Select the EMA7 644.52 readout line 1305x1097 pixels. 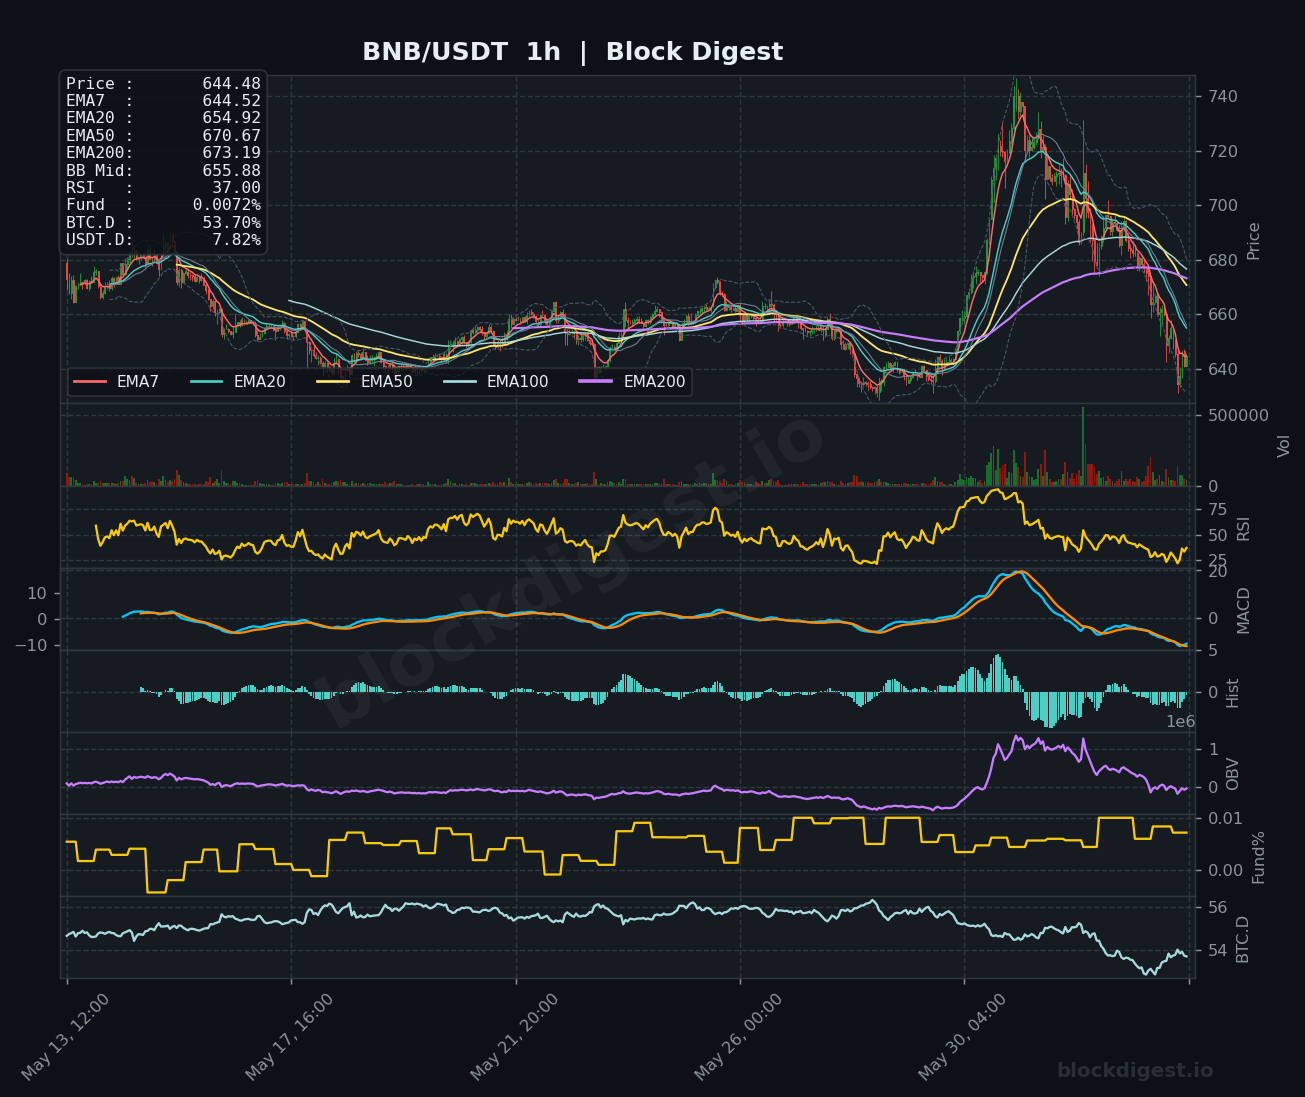tap(163, 101)
